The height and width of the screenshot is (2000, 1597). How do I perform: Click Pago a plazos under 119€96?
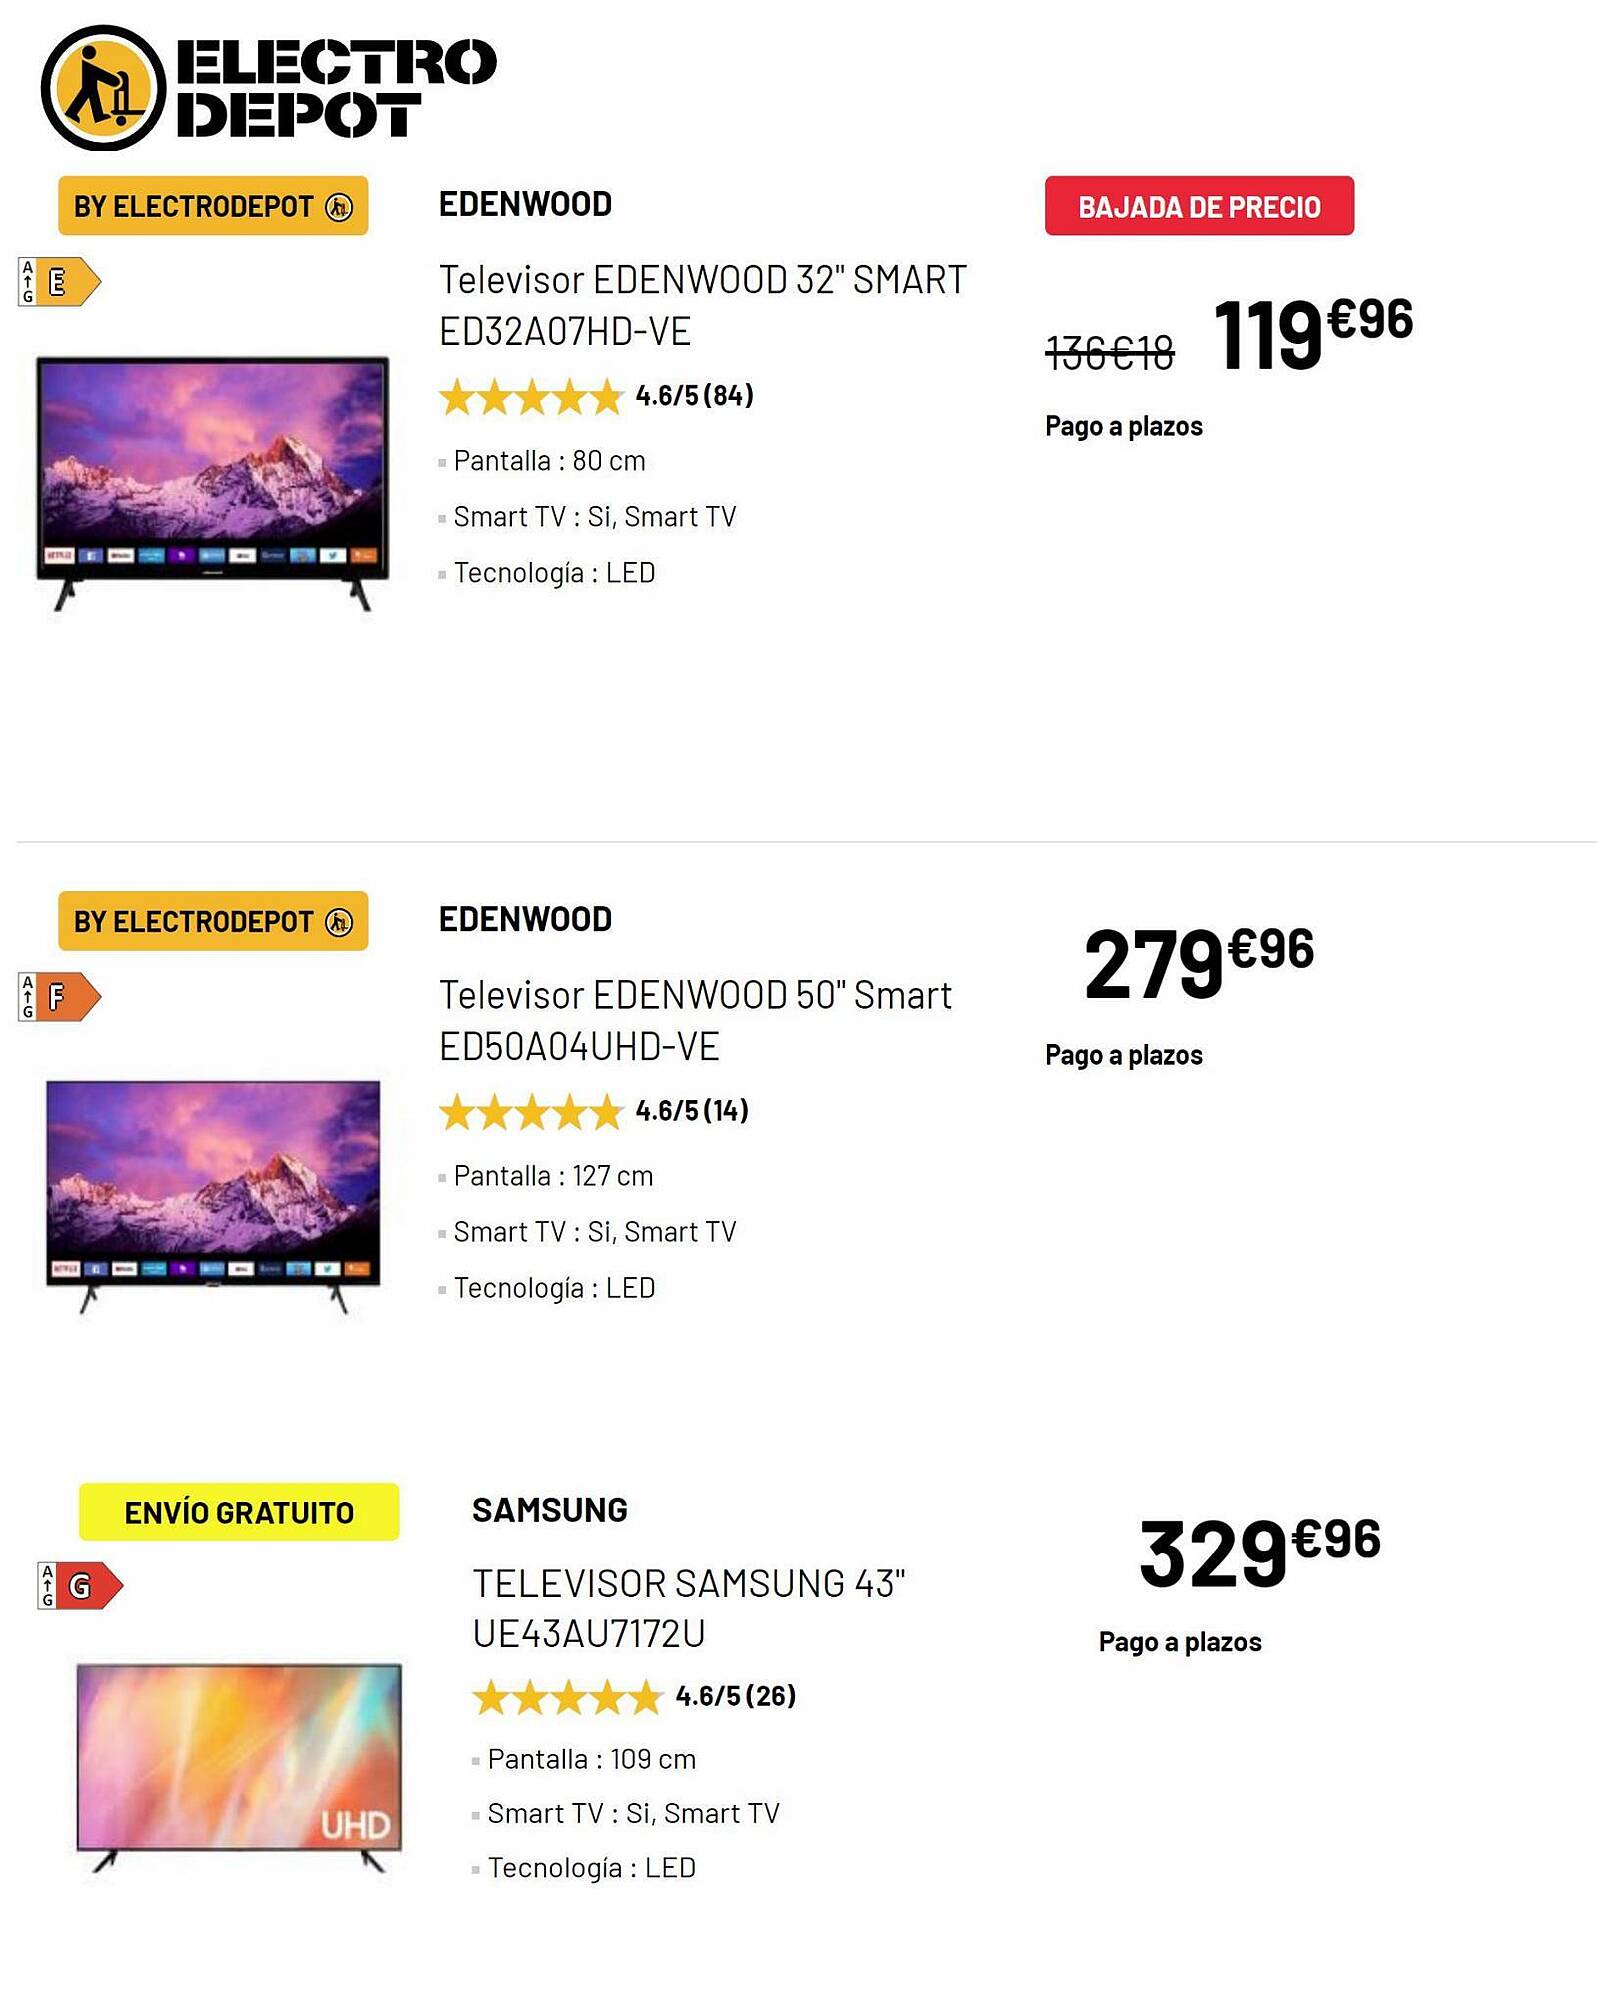coord(1124,426)
